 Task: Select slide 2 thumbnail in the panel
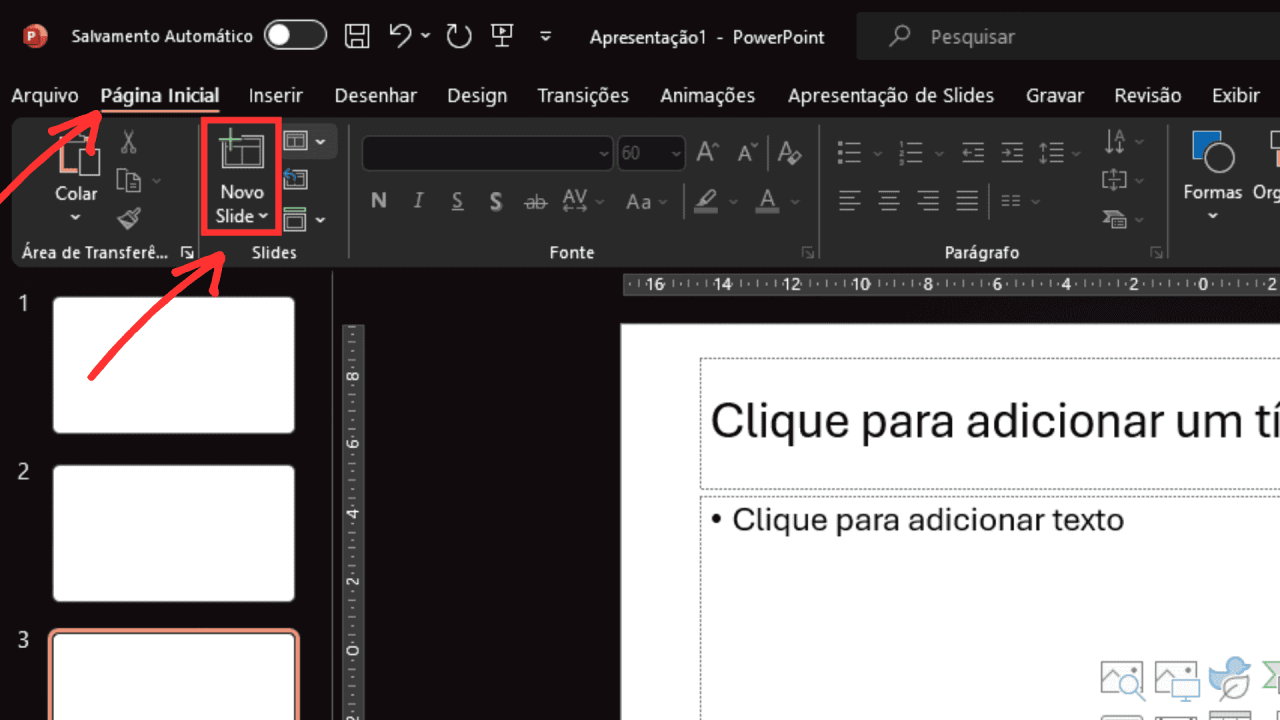coord(173,533)
